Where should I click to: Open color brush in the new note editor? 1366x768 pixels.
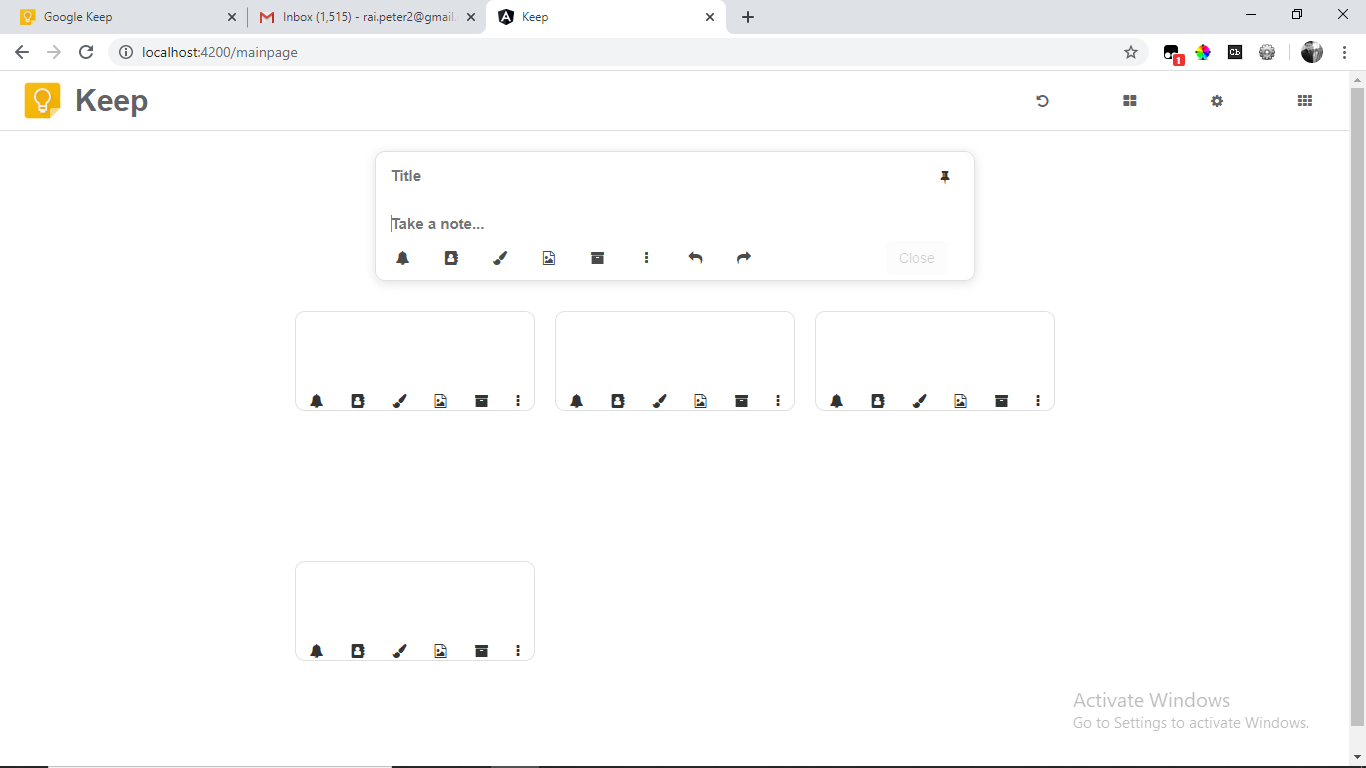click(500, 258)
